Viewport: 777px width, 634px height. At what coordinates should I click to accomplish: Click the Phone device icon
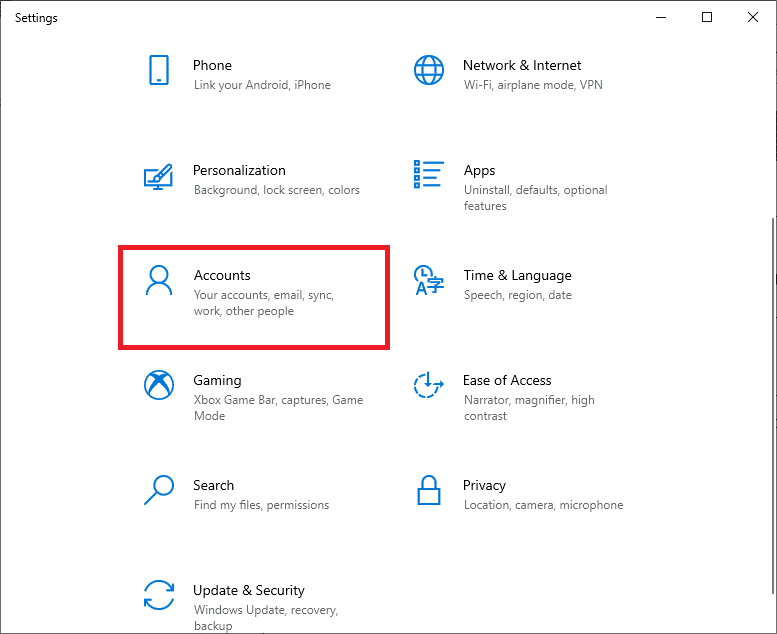(x=158, y=70)
